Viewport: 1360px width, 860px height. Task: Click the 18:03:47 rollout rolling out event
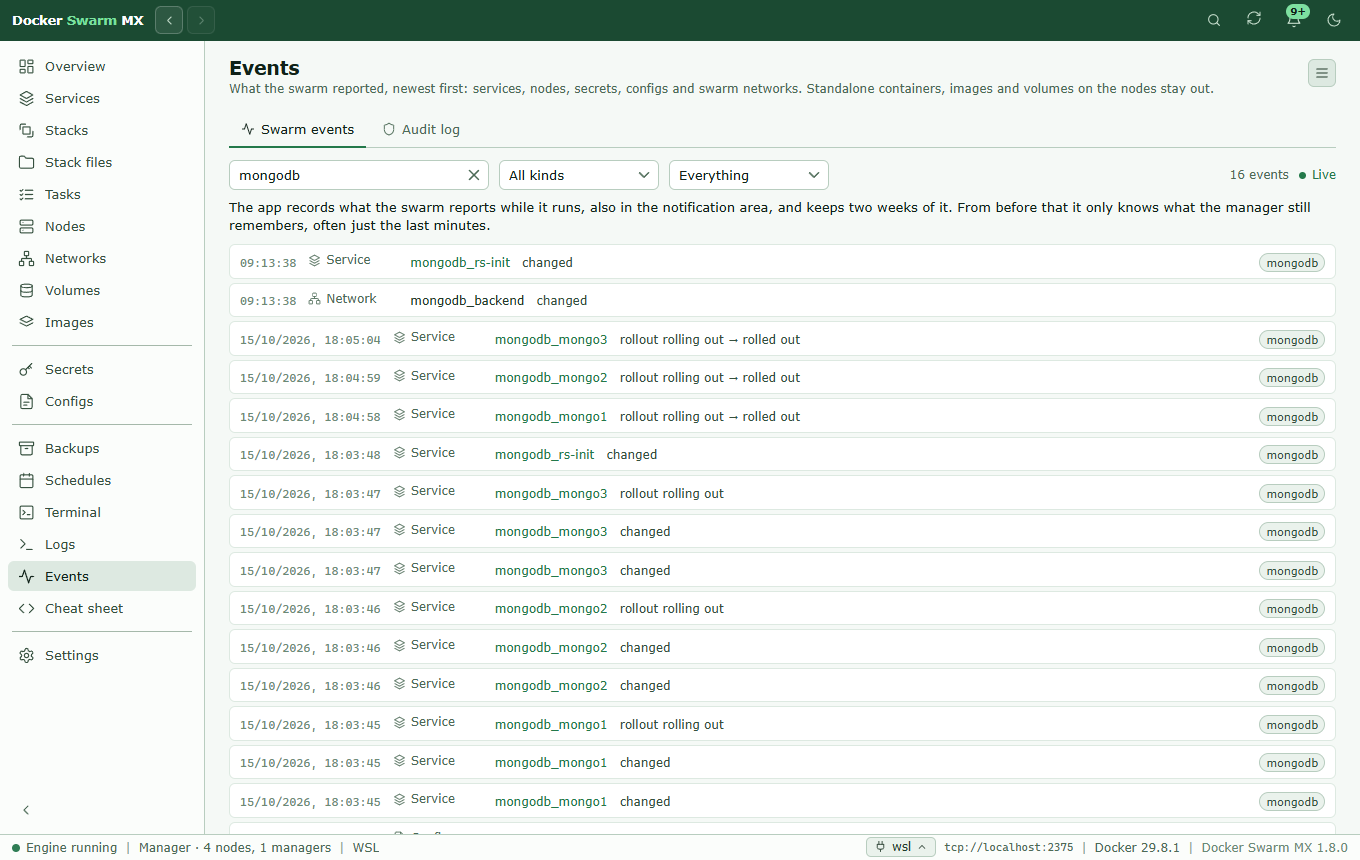coord(782,493)
